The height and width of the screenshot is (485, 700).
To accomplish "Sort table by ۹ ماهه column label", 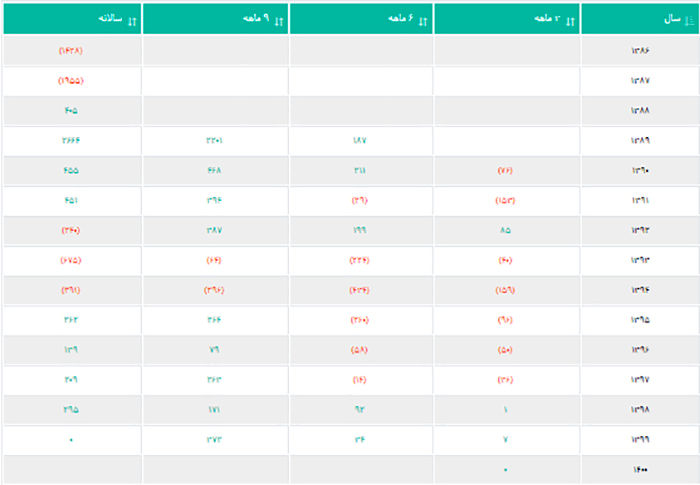I will 256,18.
